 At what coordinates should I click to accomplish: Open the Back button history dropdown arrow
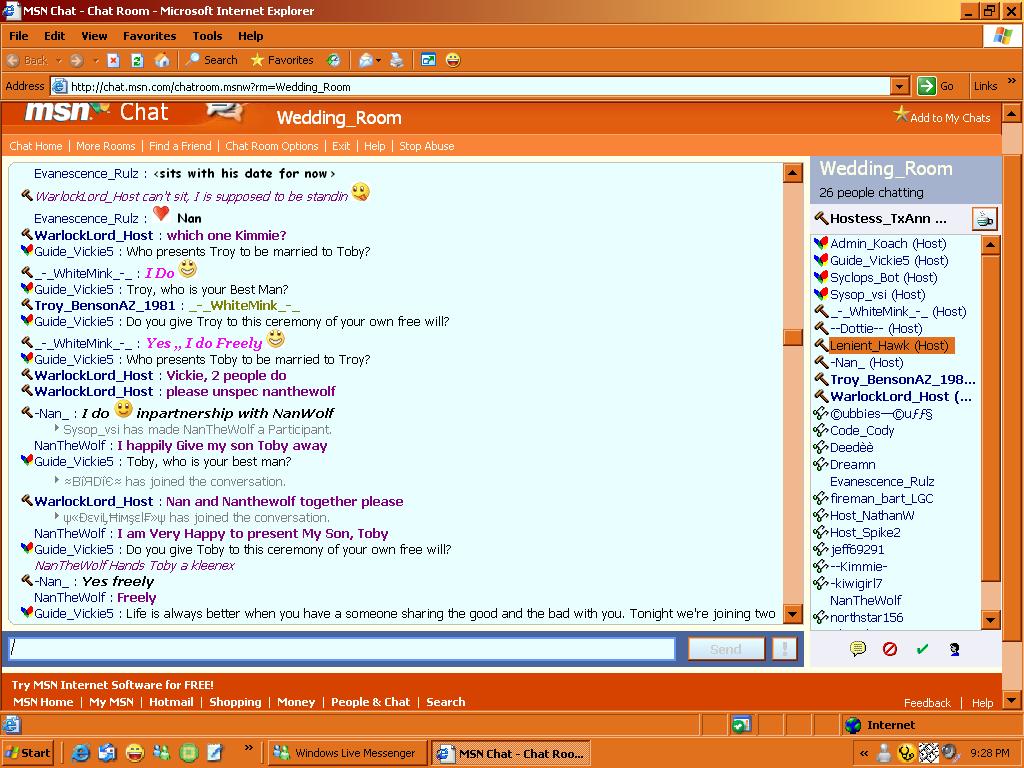(58, 61)
